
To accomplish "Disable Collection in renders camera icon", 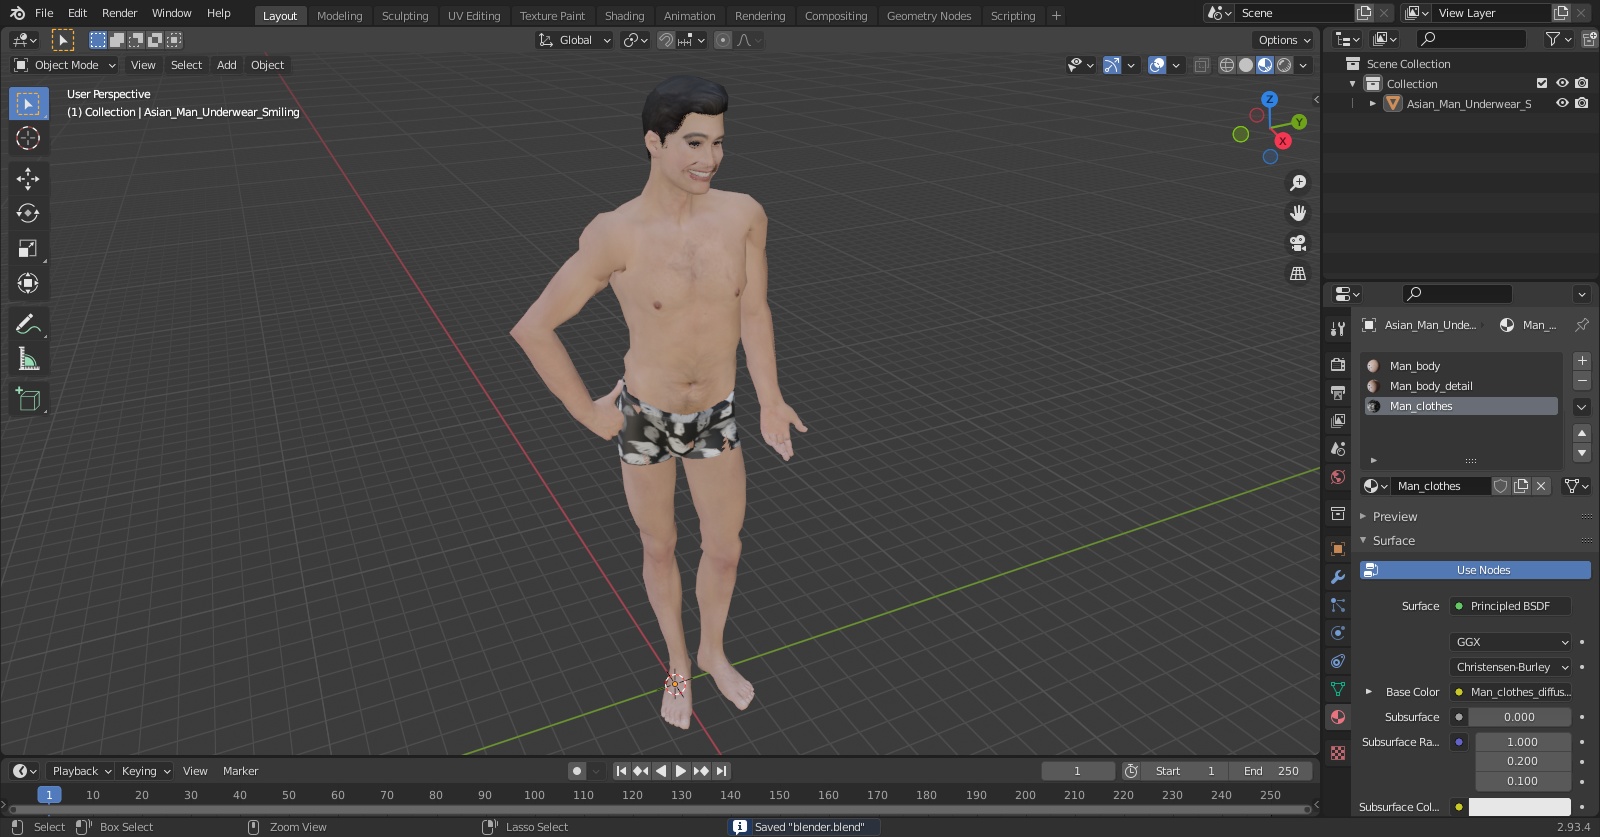I will 1582,83.
